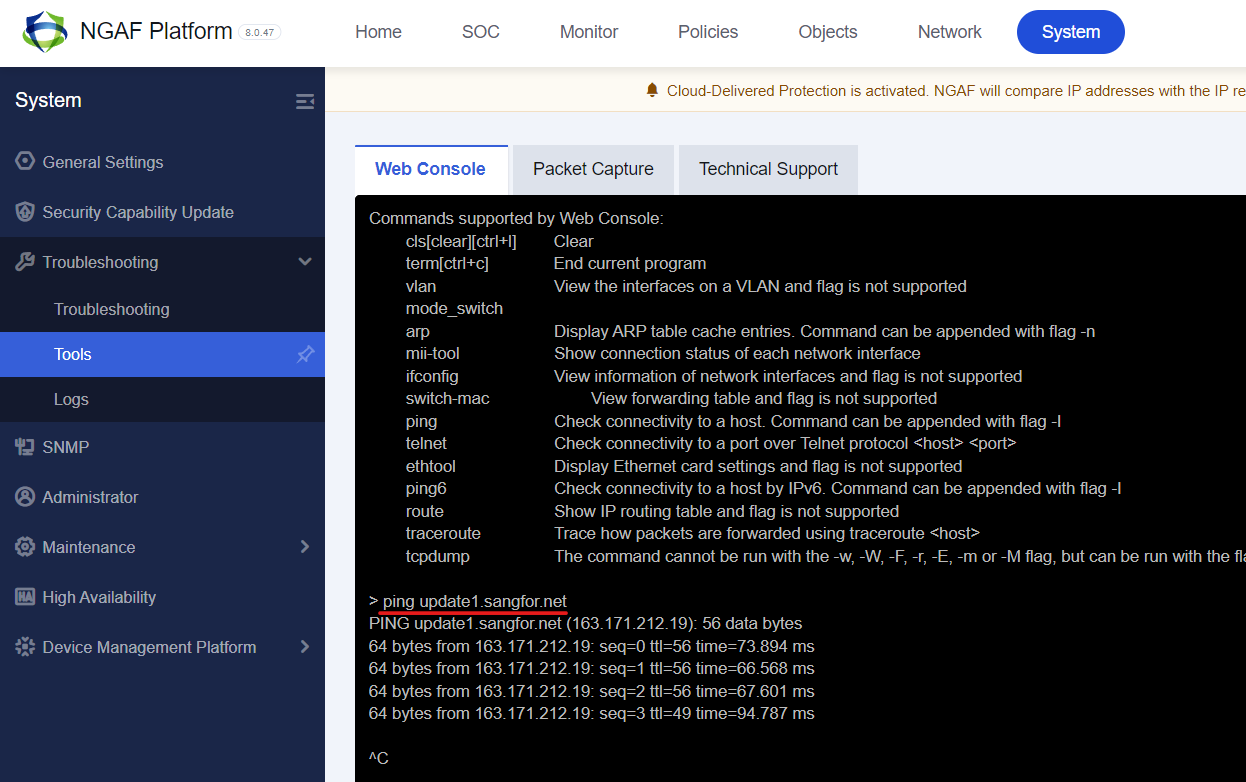Click the 'ifconfig' command in console list
The width and height of the screenshot is (1246, 782).
(432, 376)
